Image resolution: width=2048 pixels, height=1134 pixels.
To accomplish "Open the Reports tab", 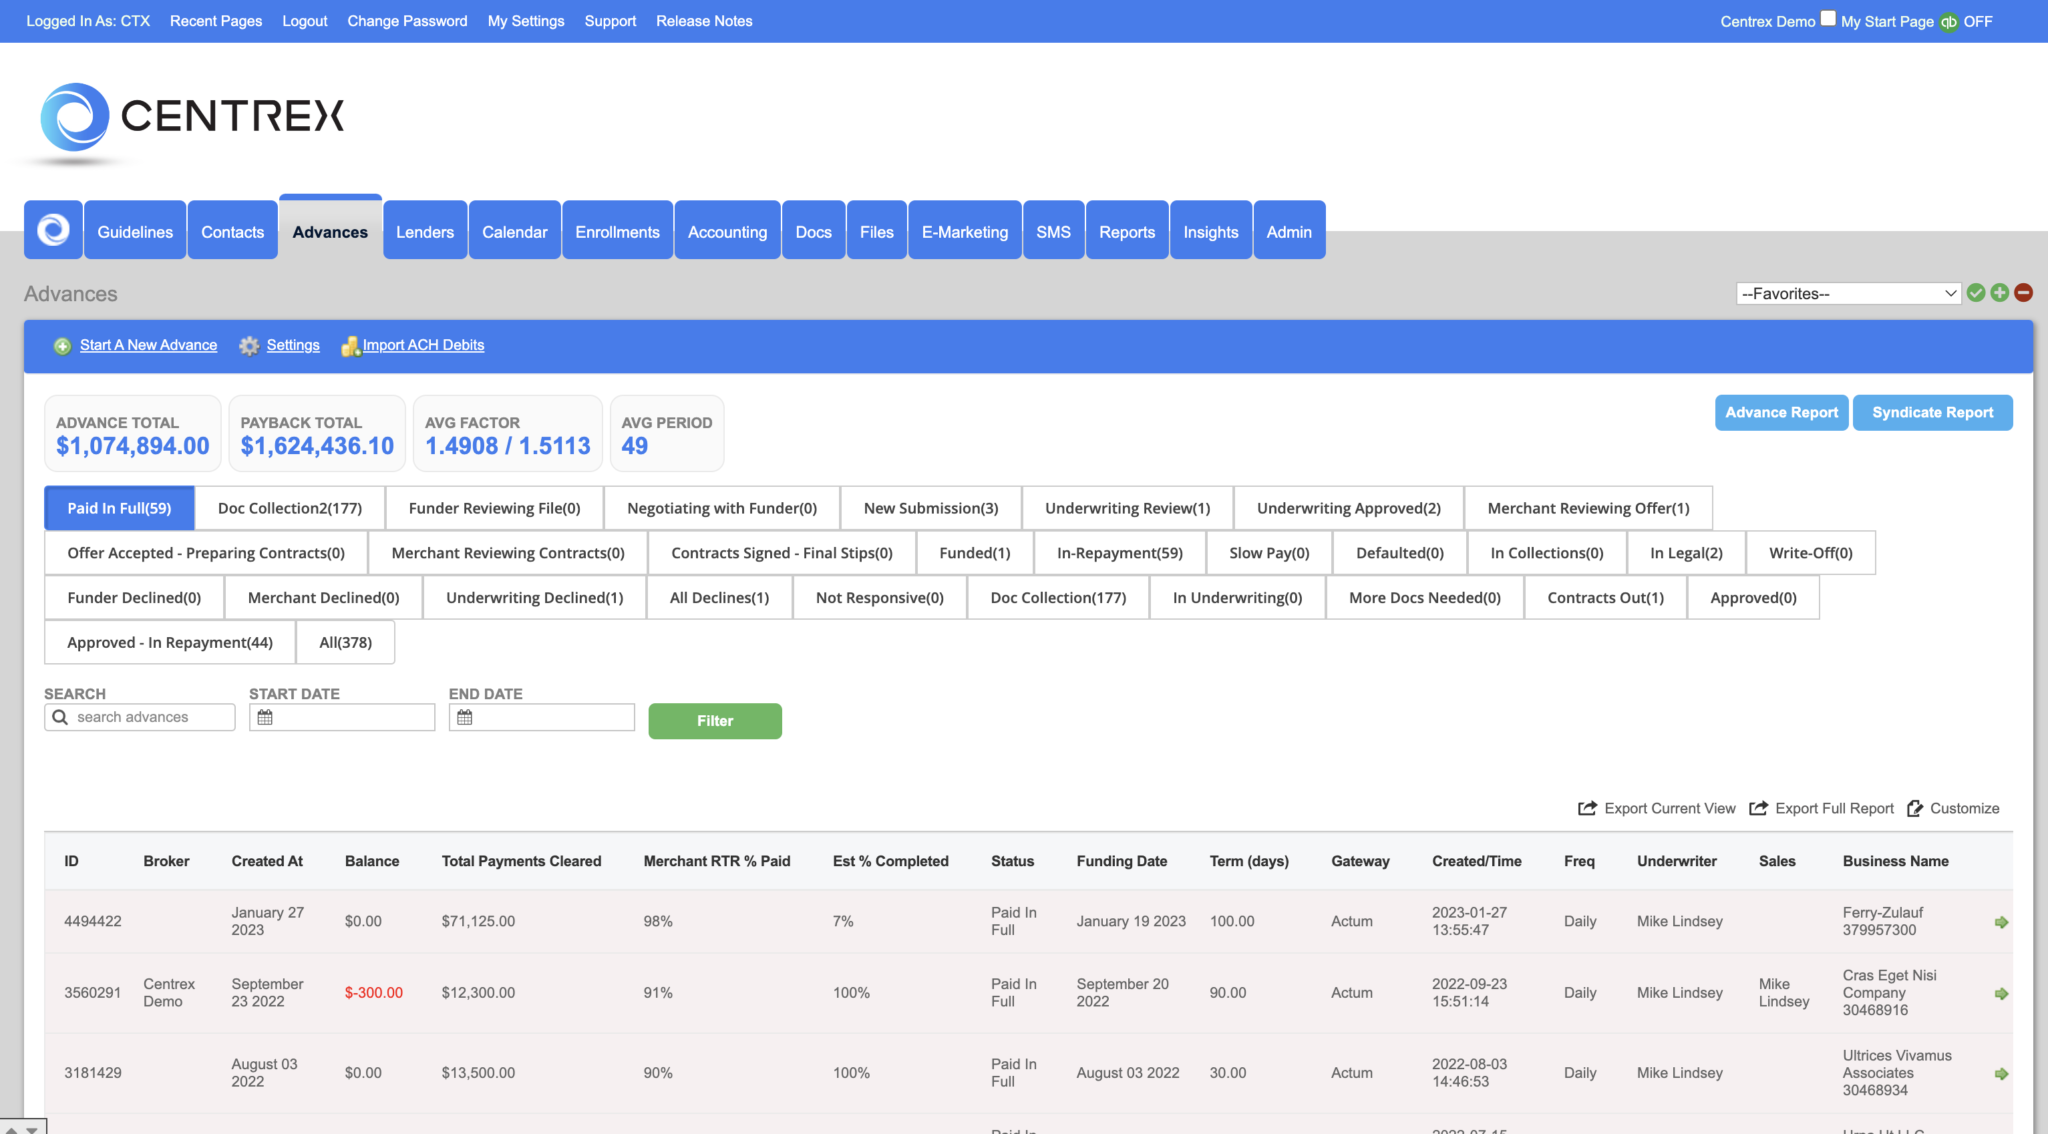I will (x=1127, y=231).
